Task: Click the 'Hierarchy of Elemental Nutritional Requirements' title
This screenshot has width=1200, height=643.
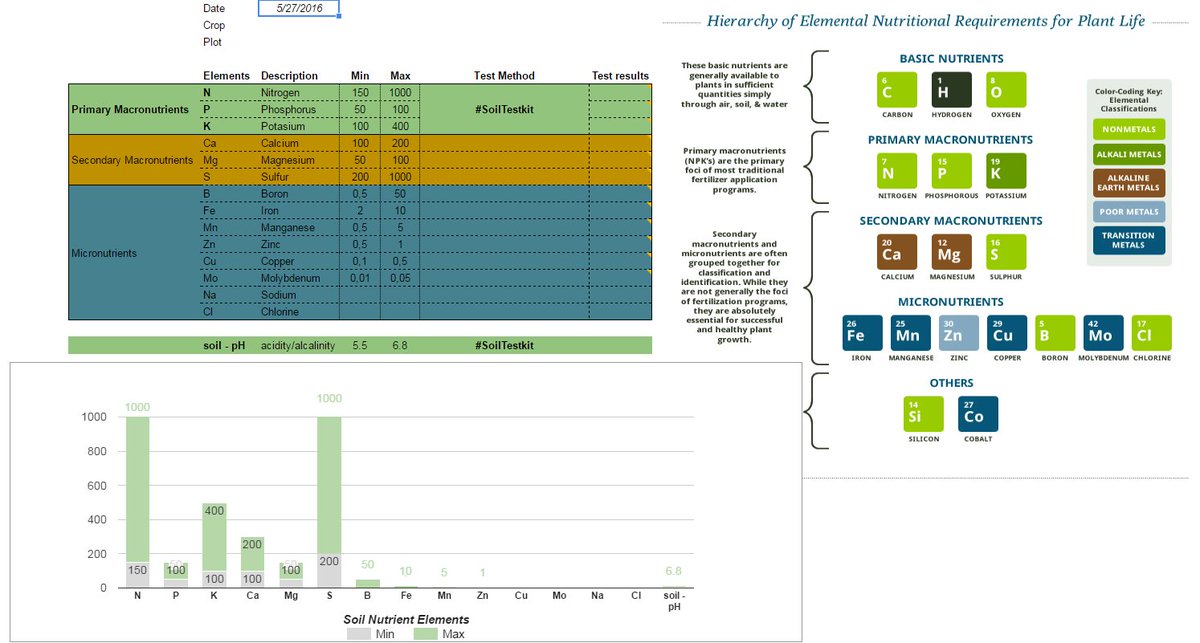Action: coord(926,20)
